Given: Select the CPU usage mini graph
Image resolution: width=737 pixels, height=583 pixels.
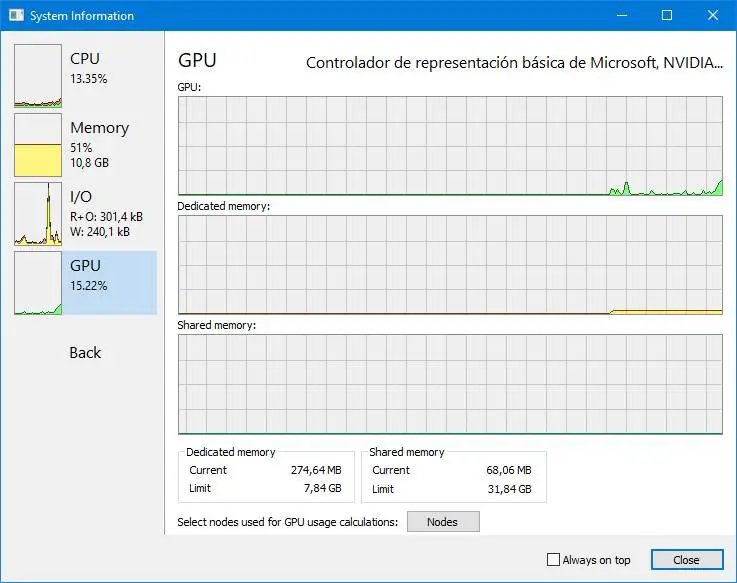Looking at the screenshot, I should pos(38,75).
